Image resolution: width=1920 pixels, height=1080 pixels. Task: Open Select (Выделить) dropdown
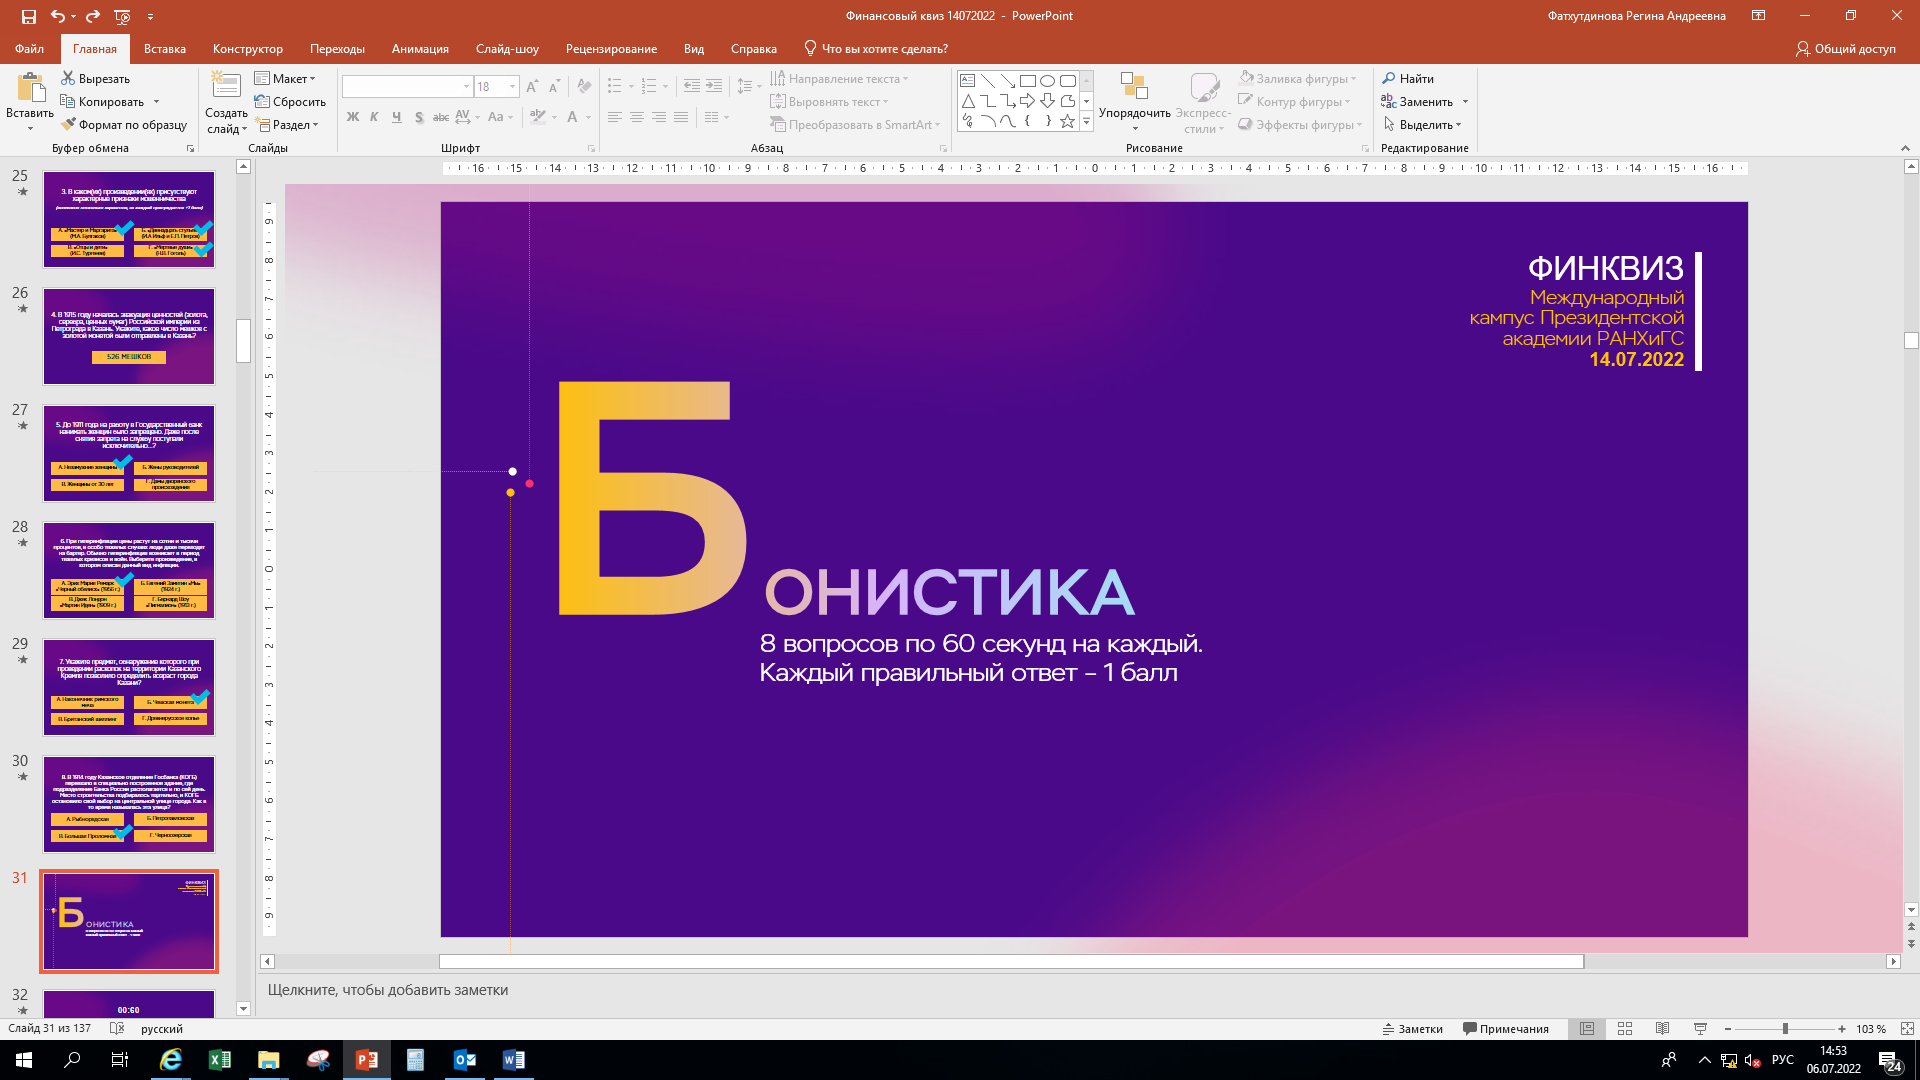pyautogui.click(x=1423, y=125)
